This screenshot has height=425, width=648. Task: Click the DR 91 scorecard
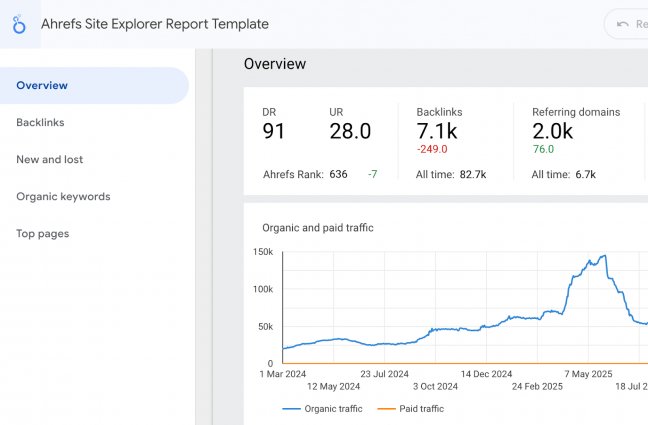pyautogui.click(x=274, y=131)
